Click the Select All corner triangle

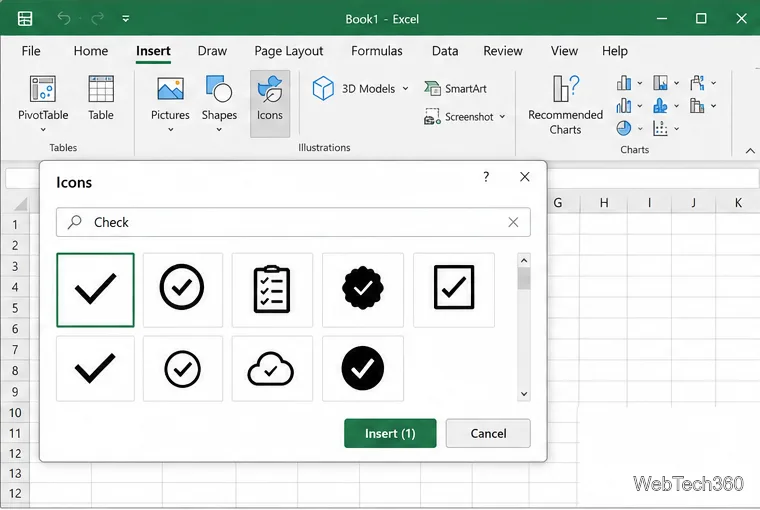pos(20,204)
